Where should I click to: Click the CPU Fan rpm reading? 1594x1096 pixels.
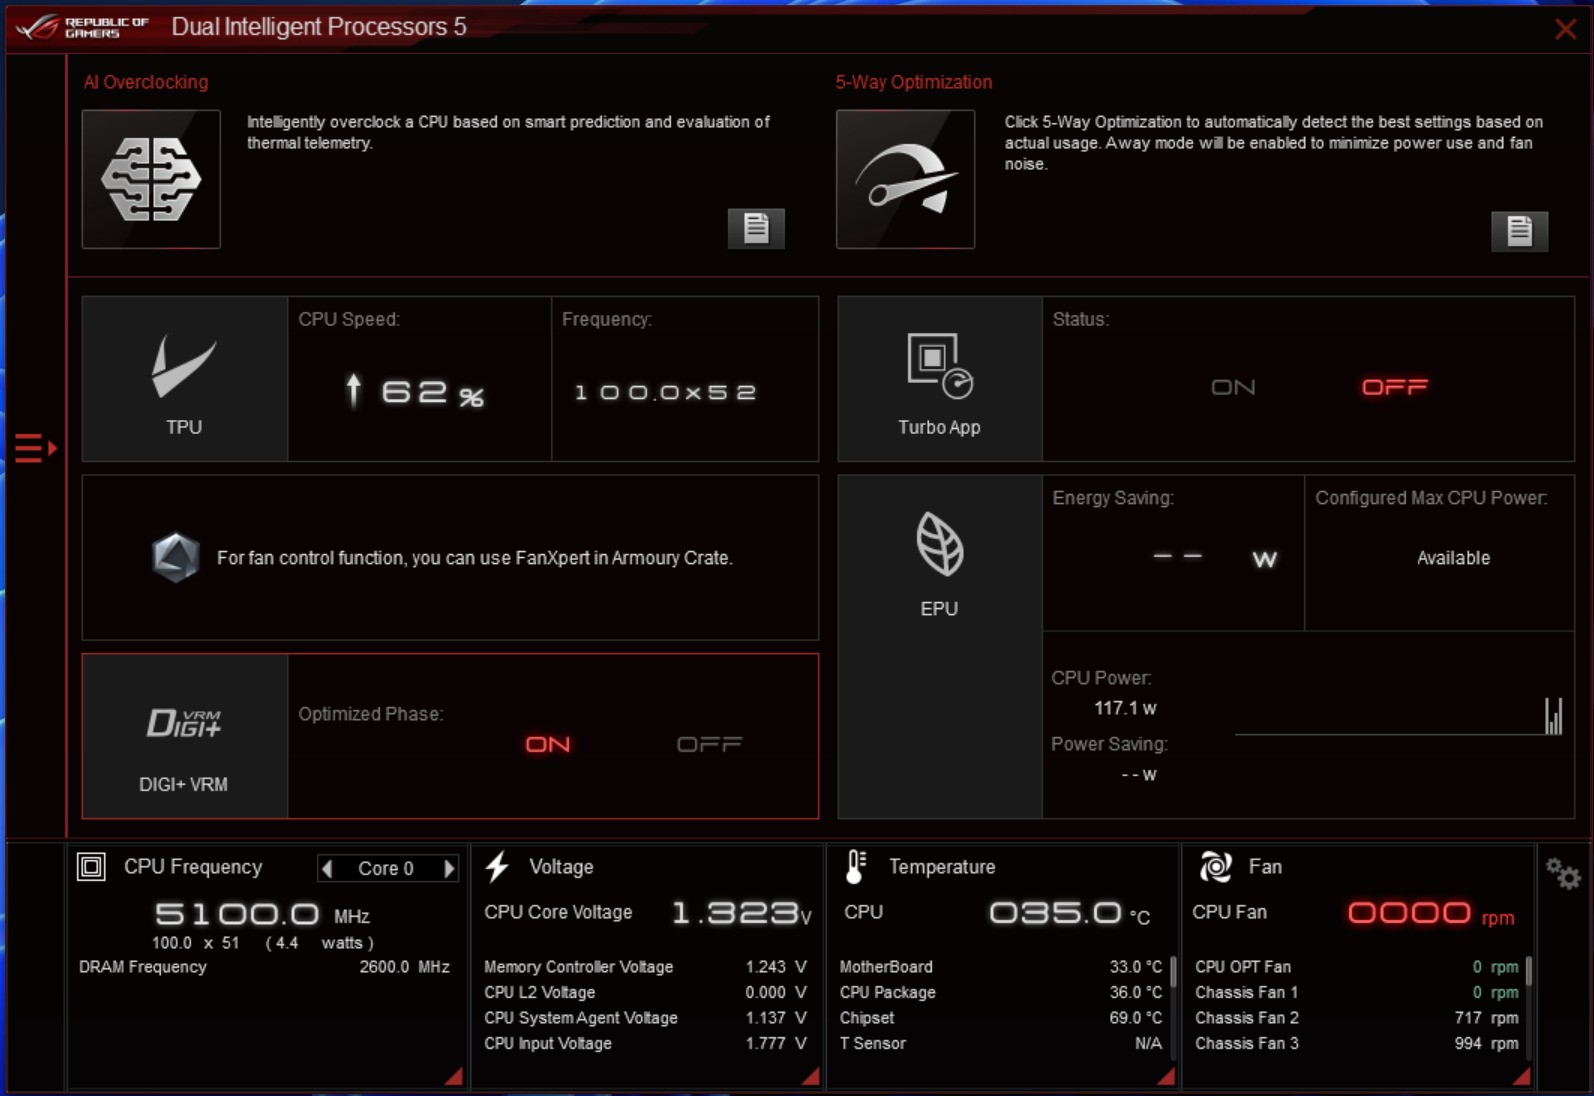tap(1431, 913)
